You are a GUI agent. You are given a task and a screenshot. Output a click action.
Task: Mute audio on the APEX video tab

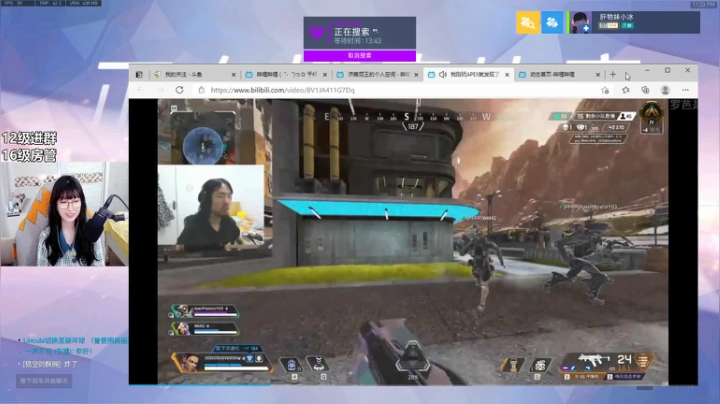point(443,74)
